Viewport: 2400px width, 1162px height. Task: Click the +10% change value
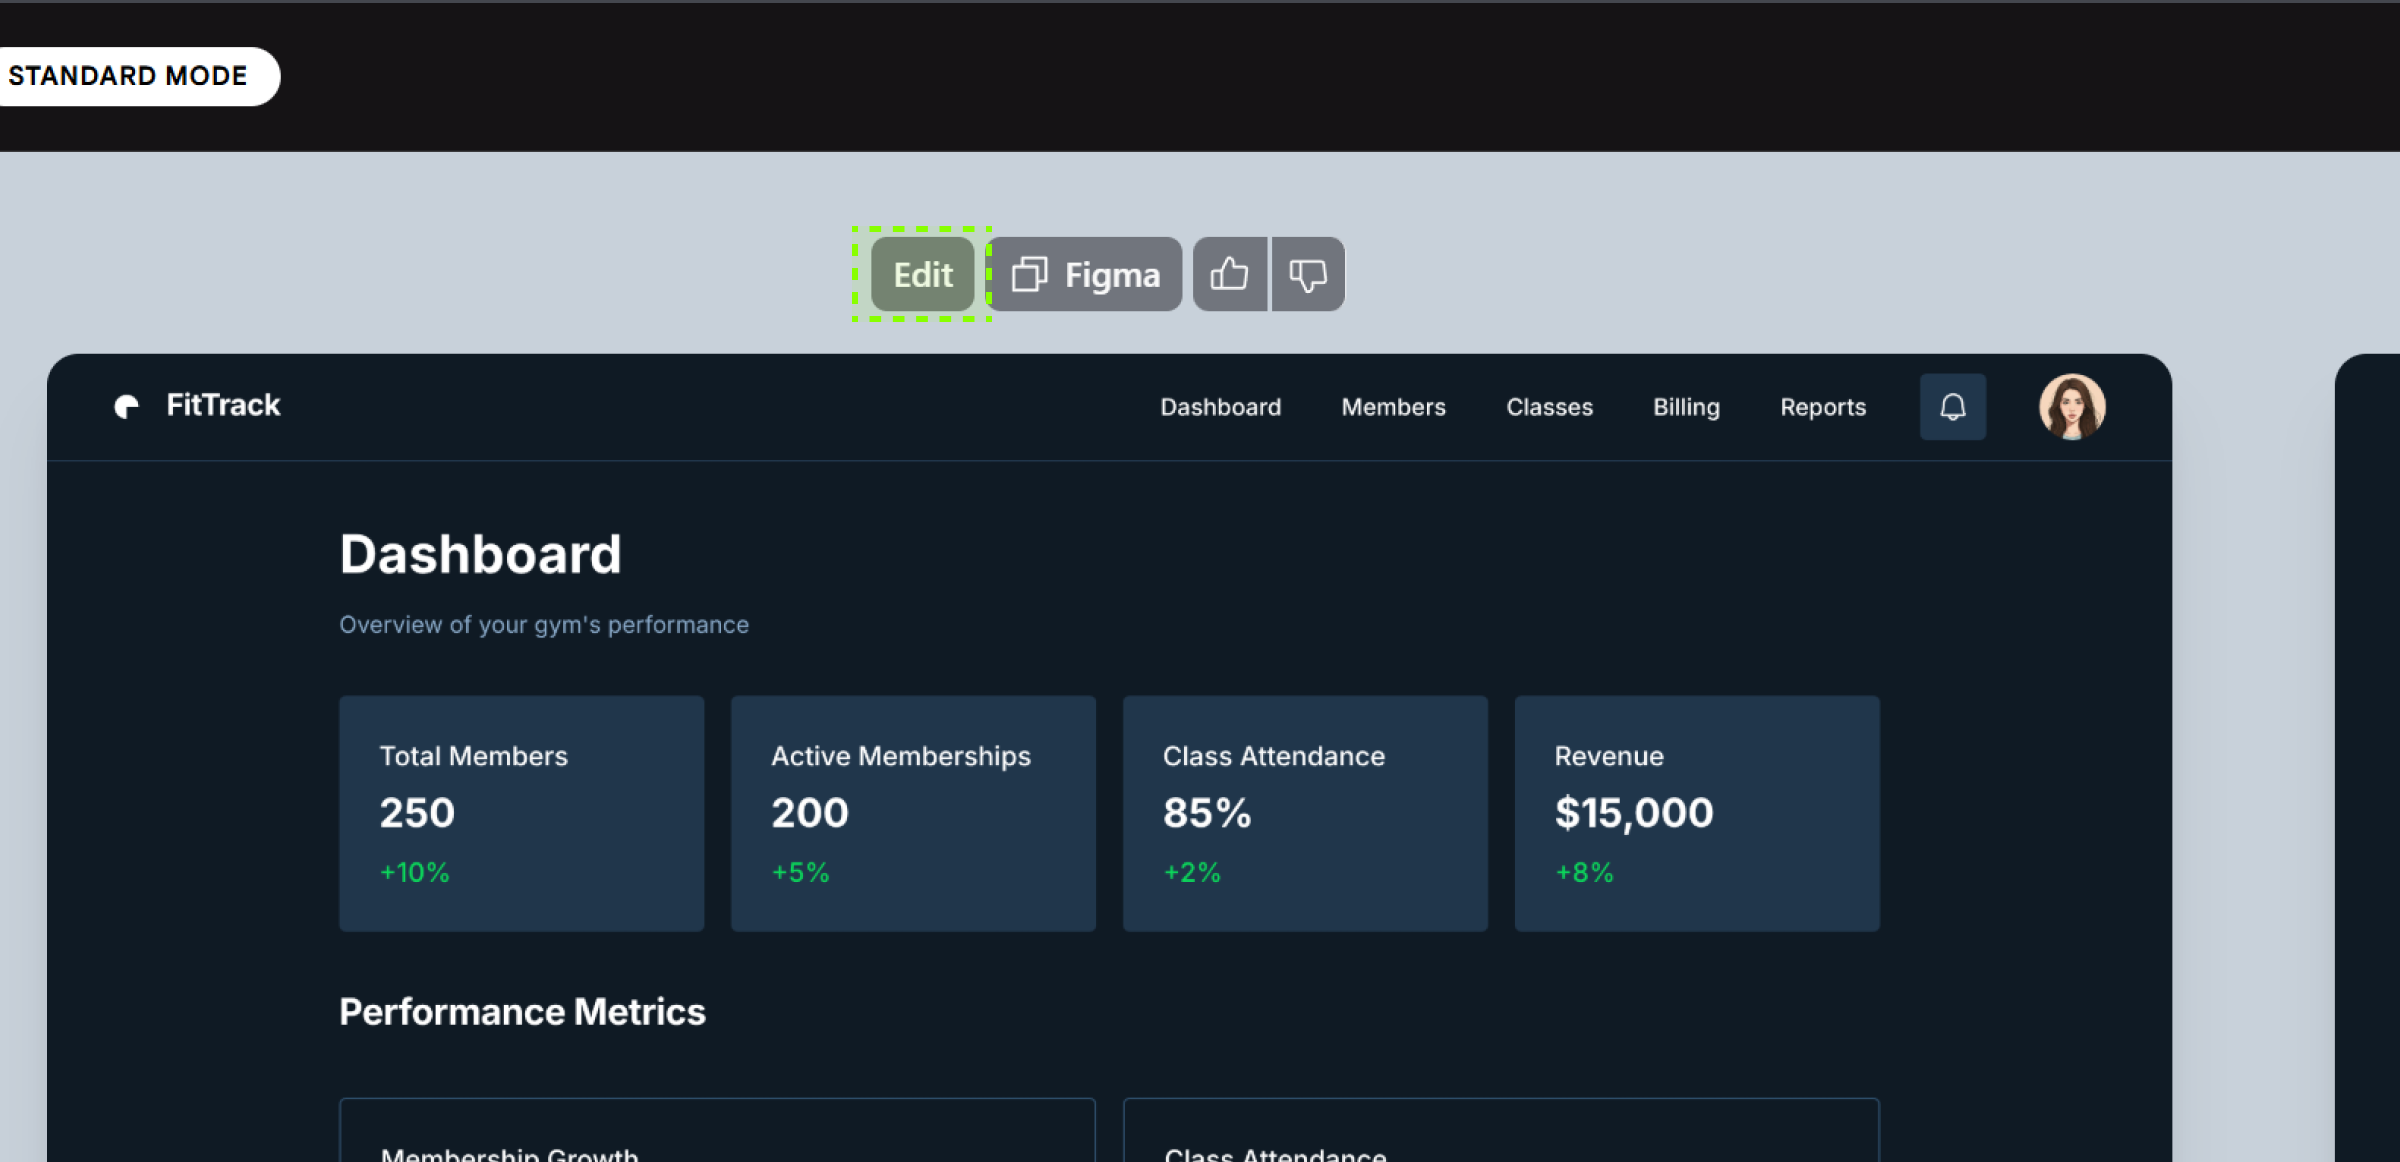(414, 872)
